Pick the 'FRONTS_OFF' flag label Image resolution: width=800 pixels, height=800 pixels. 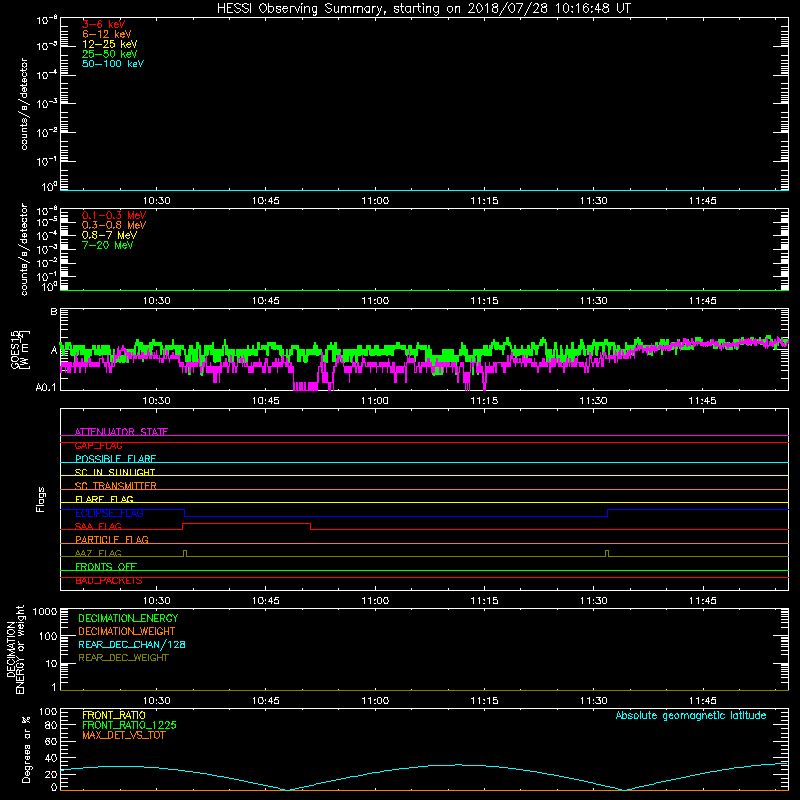point(106,566)
